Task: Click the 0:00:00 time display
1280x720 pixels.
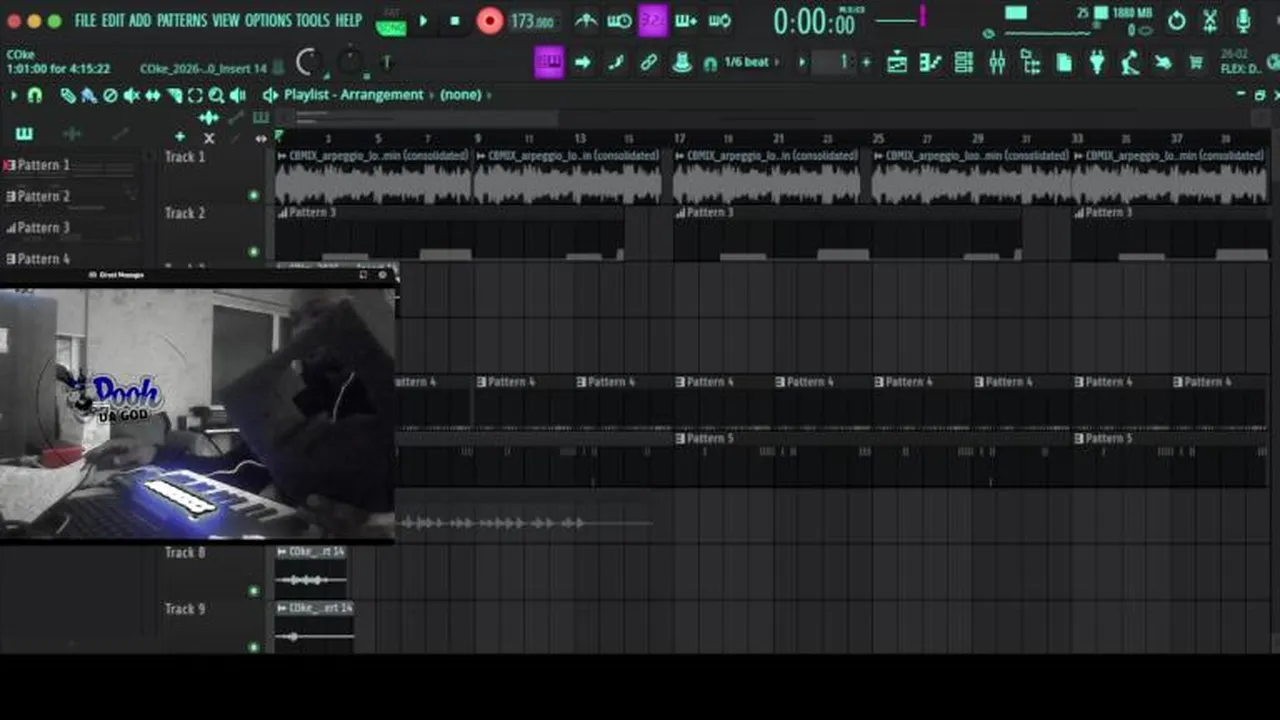Action: pos(815,21)
